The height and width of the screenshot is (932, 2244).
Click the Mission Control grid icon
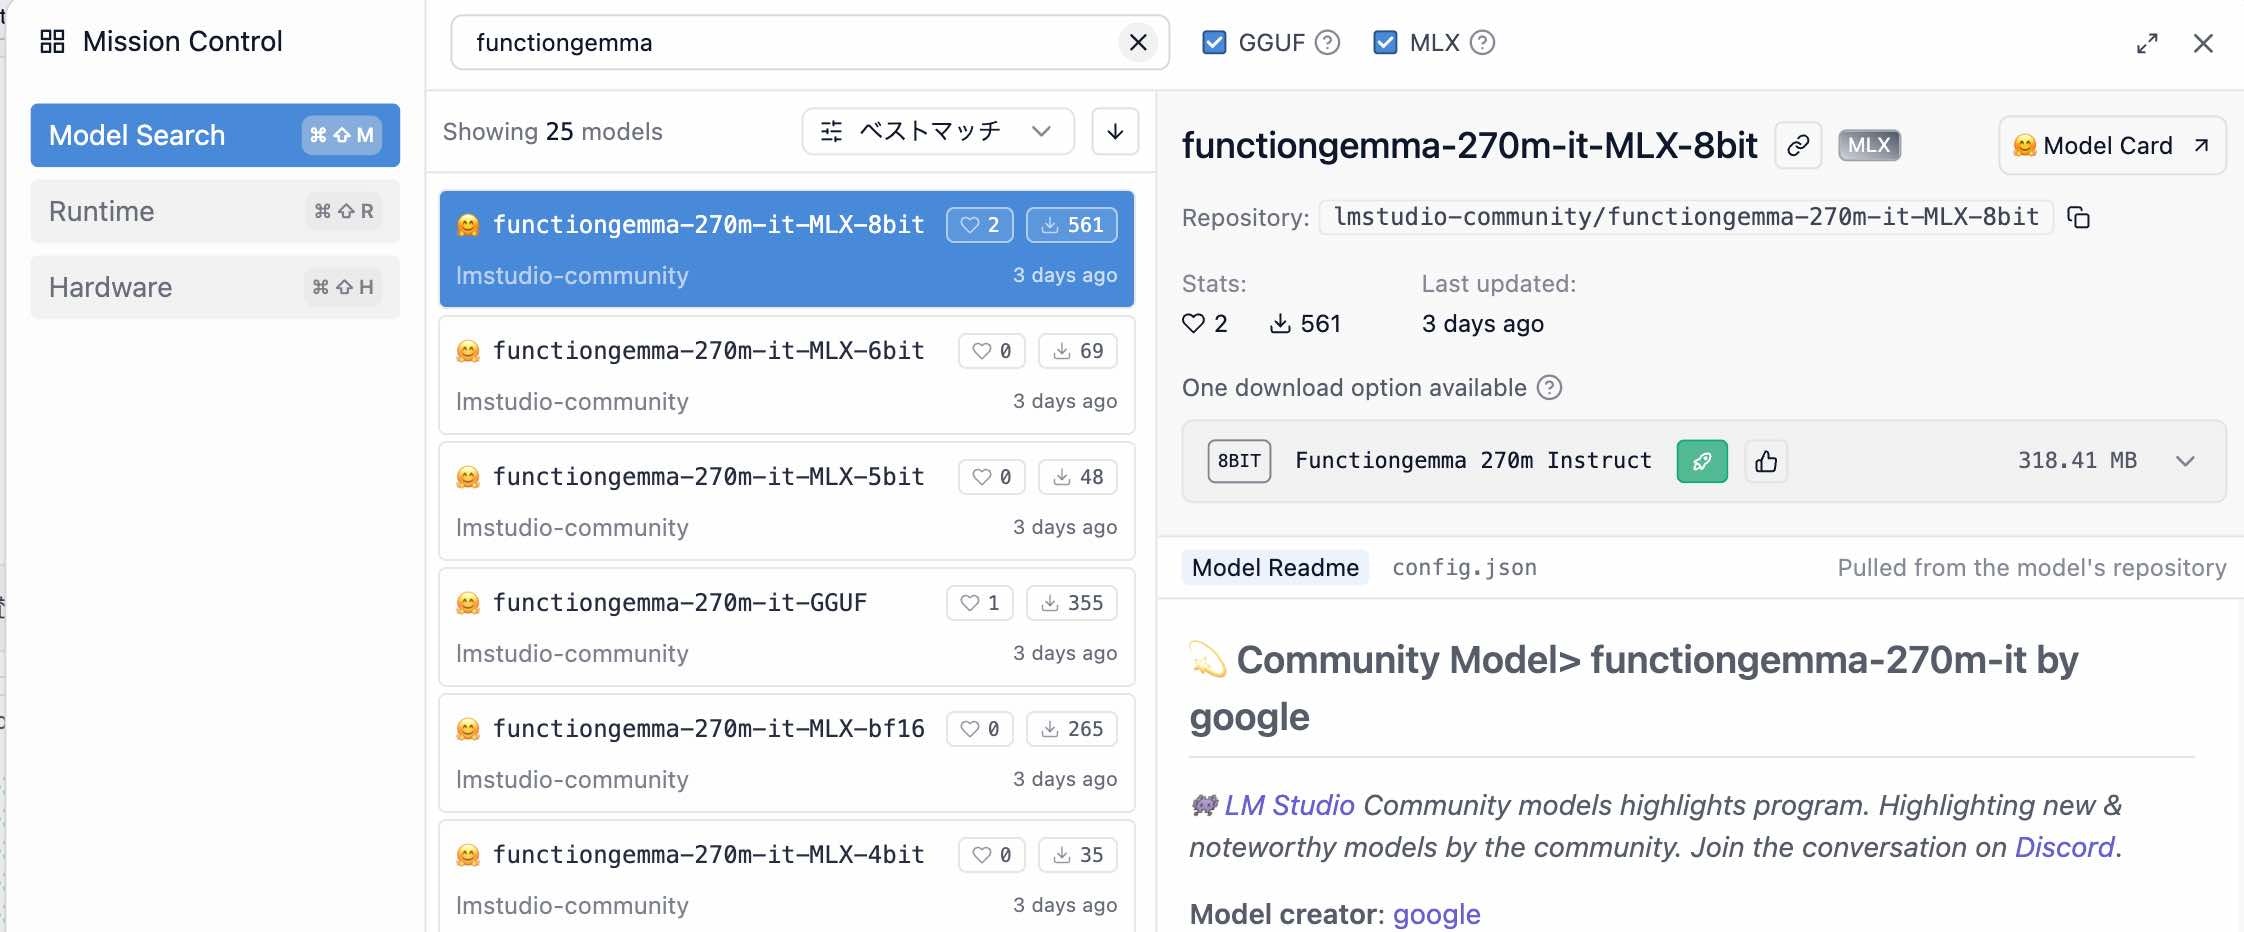pyautogui.click(x=52, y=41)
